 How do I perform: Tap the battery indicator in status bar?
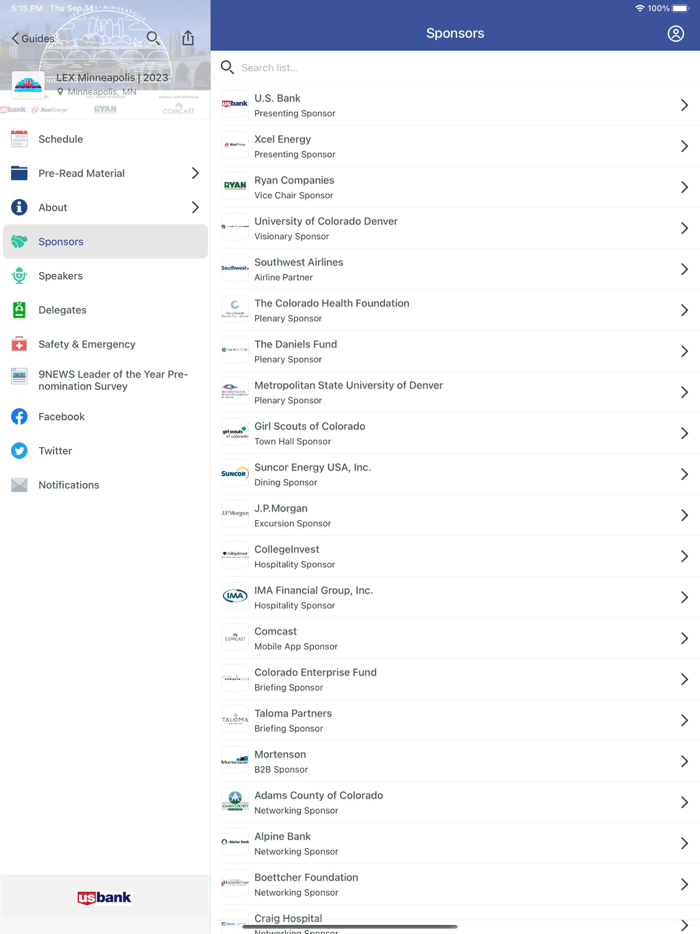680,8
